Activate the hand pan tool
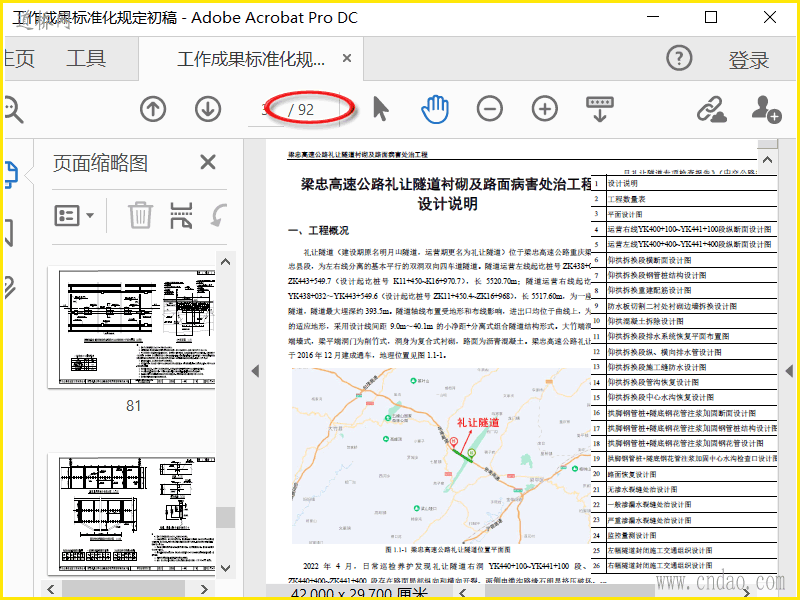The image size is (800, 600). point(435,109)
